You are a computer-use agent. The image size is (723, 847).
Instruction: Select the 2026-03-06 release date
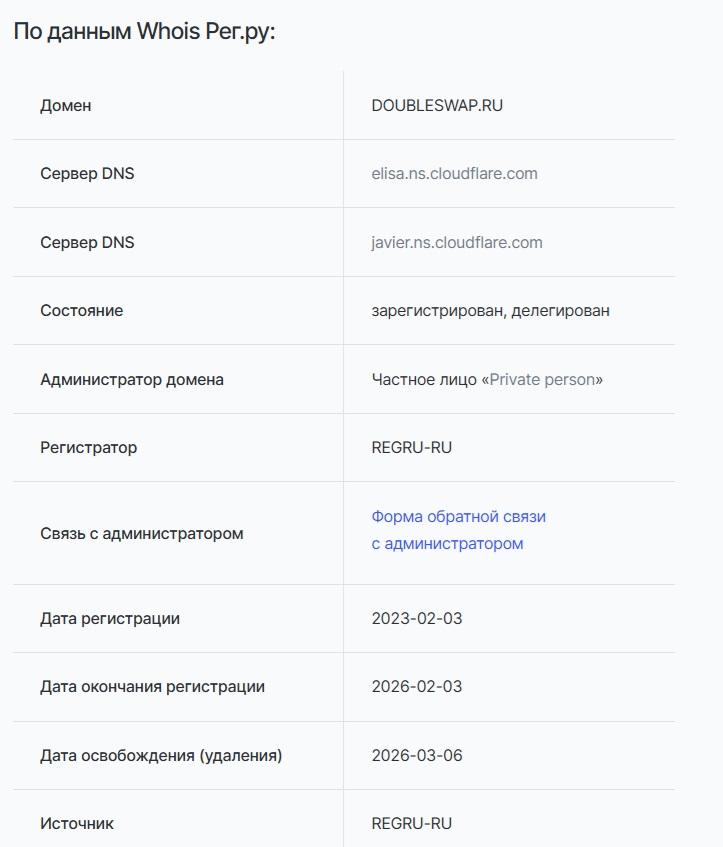pyautogui.click(x=417, y=756)
